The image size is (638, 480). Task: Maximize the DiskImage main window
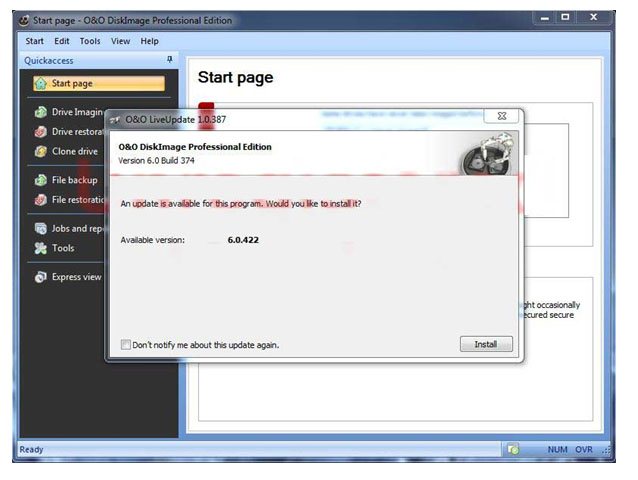click(x=565, y=17)
